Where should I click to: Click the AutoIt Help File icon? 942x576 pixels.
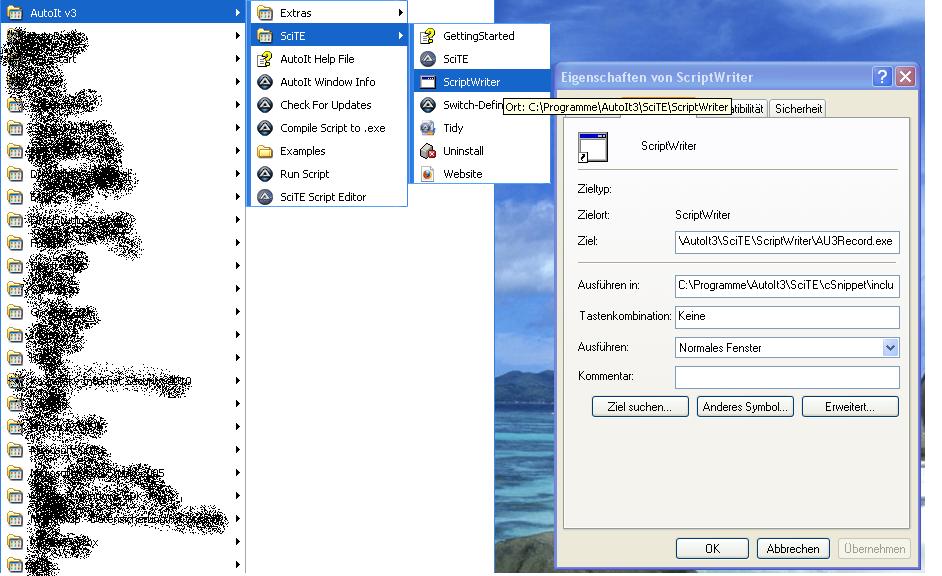pos(265,59)
